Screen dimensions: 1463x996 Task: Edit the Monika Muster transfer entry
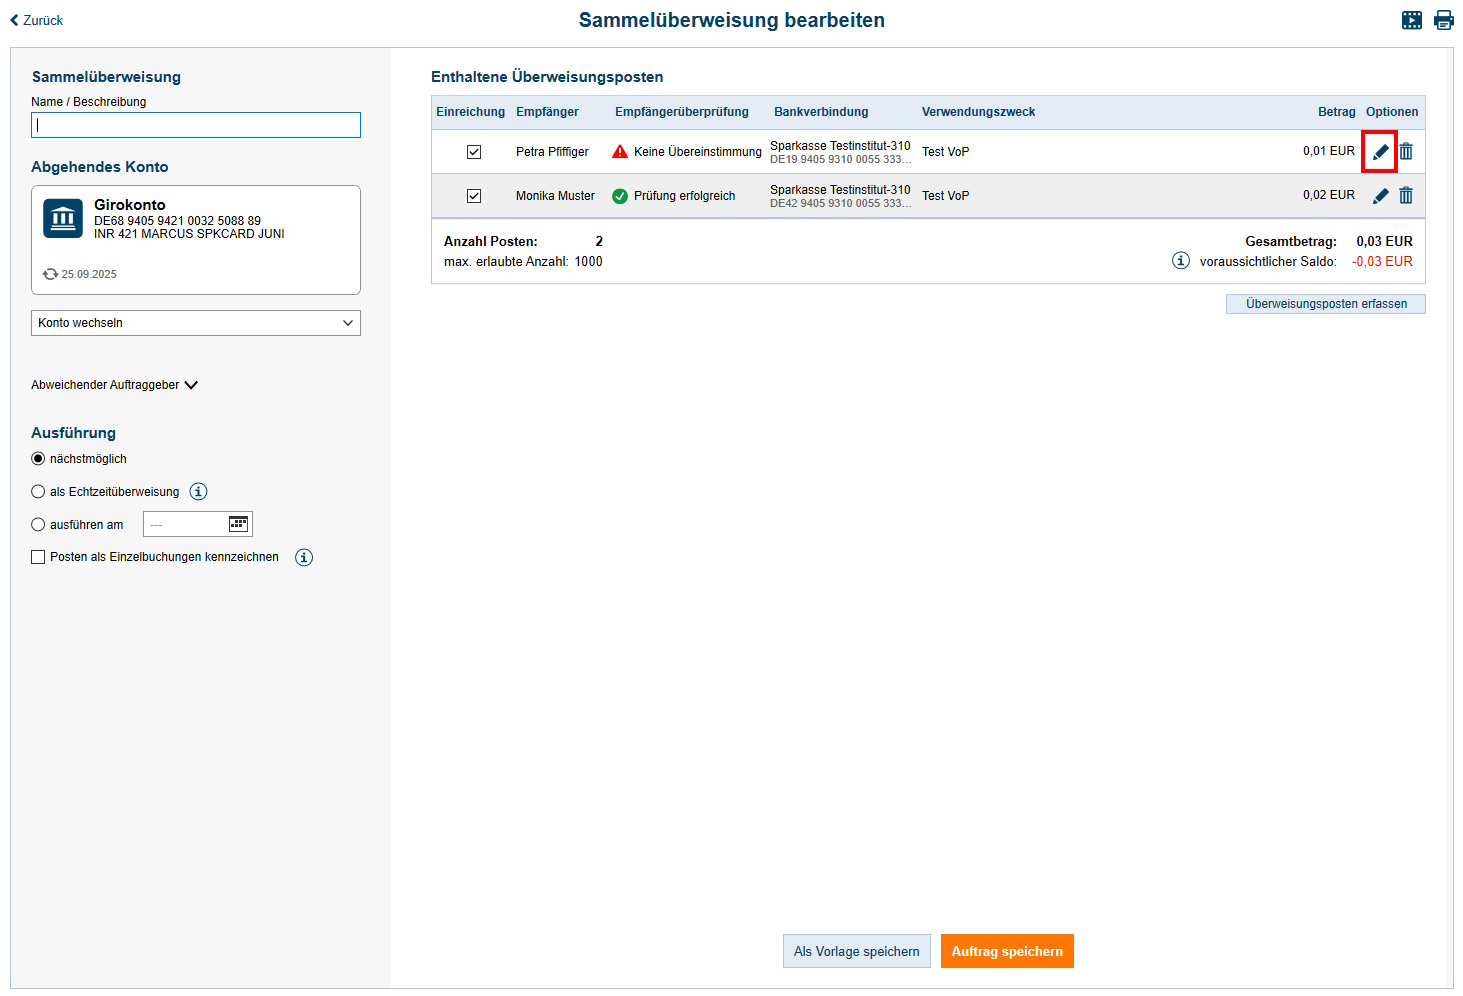coord(1380,196)
